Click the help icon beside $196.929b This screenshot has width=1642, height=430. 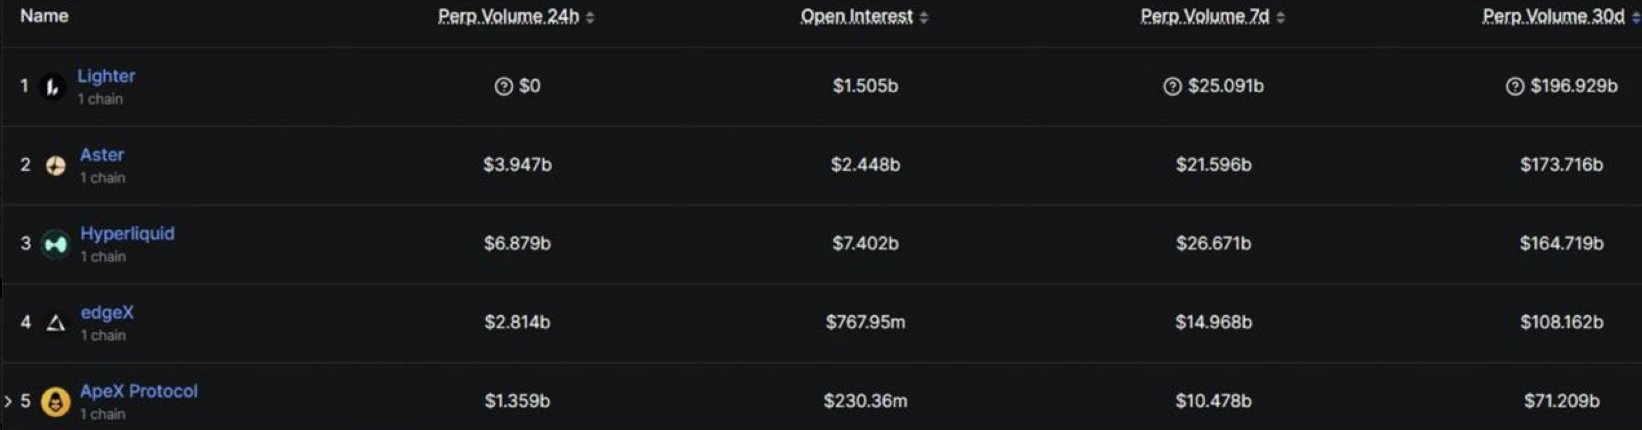(x=1515, y=87)
